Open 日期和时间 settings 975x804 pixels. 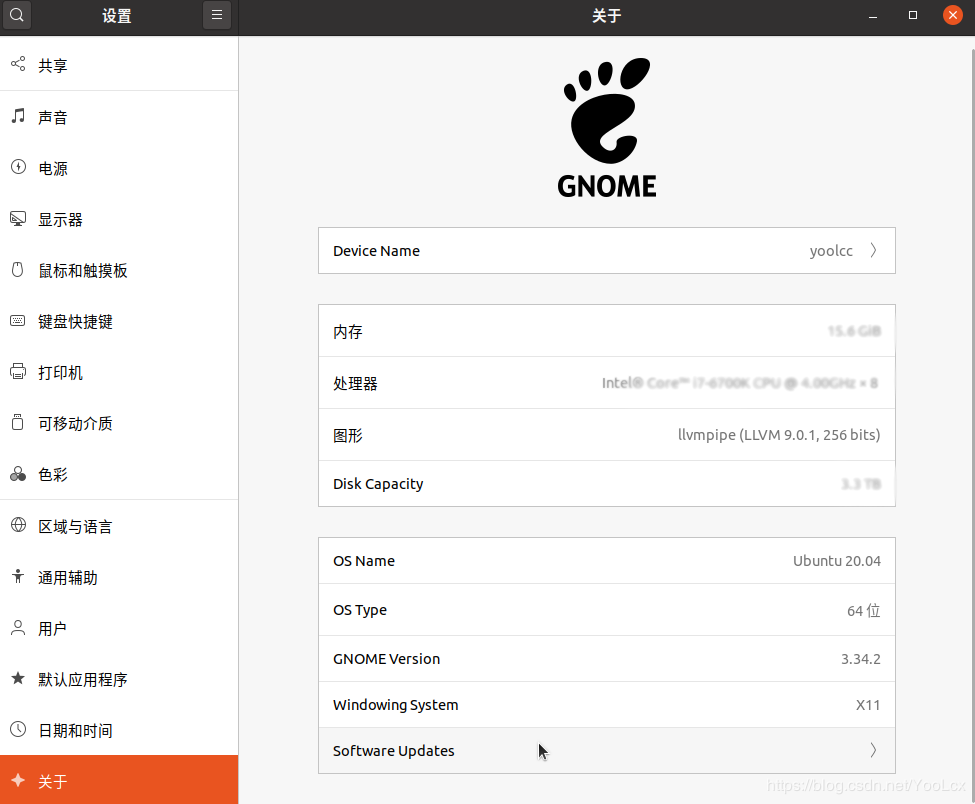point(75,731)
